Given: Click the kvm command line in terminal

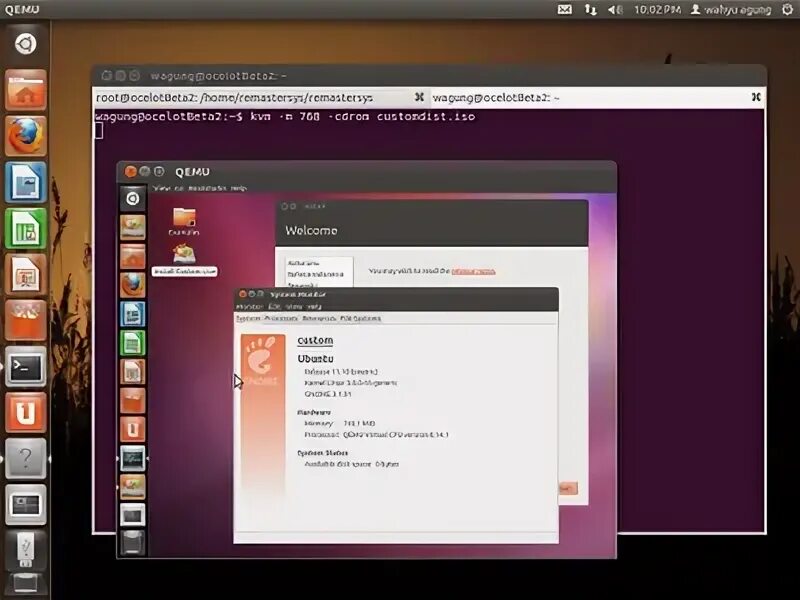Looking at the screenshot, I should coord(286,117).
